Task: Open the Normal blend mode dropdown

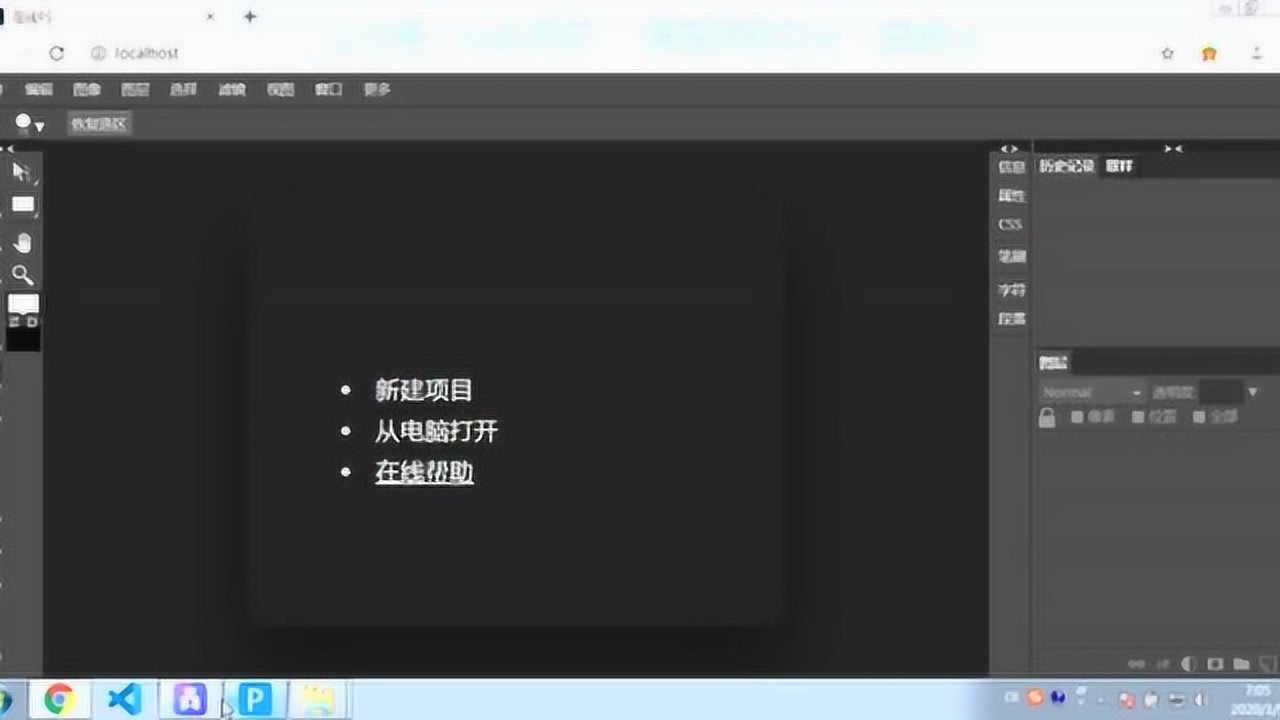Action: pyautogui.click(x=1092, y=393)
